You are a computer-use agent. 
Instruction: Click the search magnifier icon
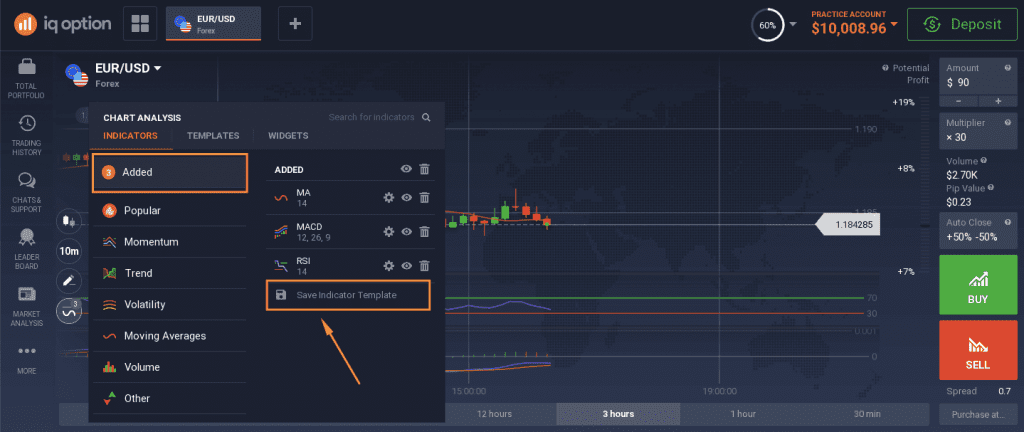coord(426,117)
